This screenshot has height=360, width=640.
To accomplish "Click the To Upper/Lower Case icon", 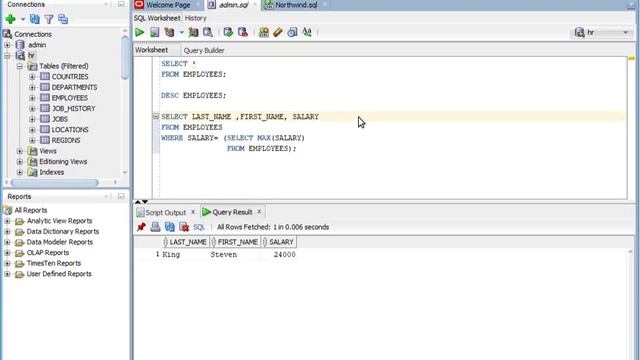I will pyautogui.click(x=307, y=32).
